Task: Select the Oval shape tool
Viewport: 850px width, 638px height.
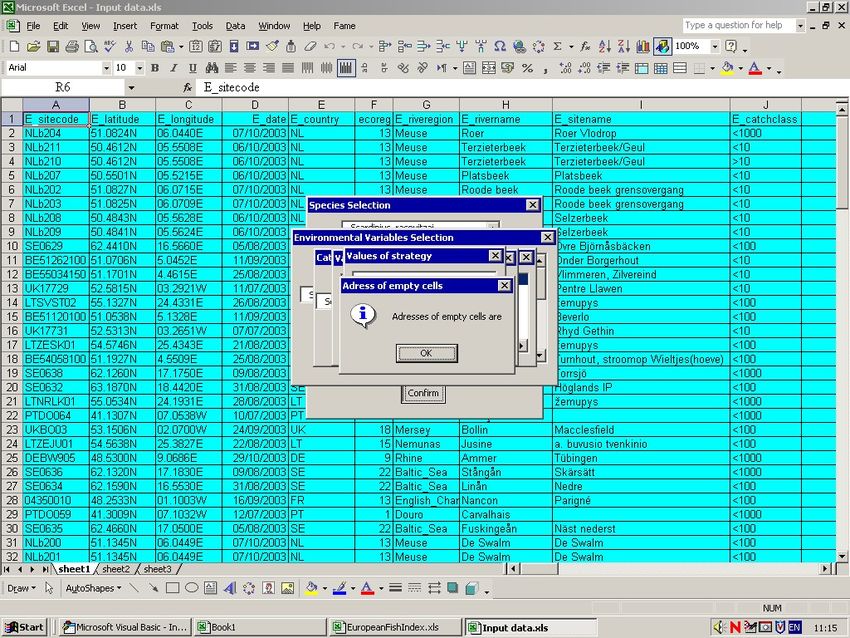Action: click(x=190, y=588)
